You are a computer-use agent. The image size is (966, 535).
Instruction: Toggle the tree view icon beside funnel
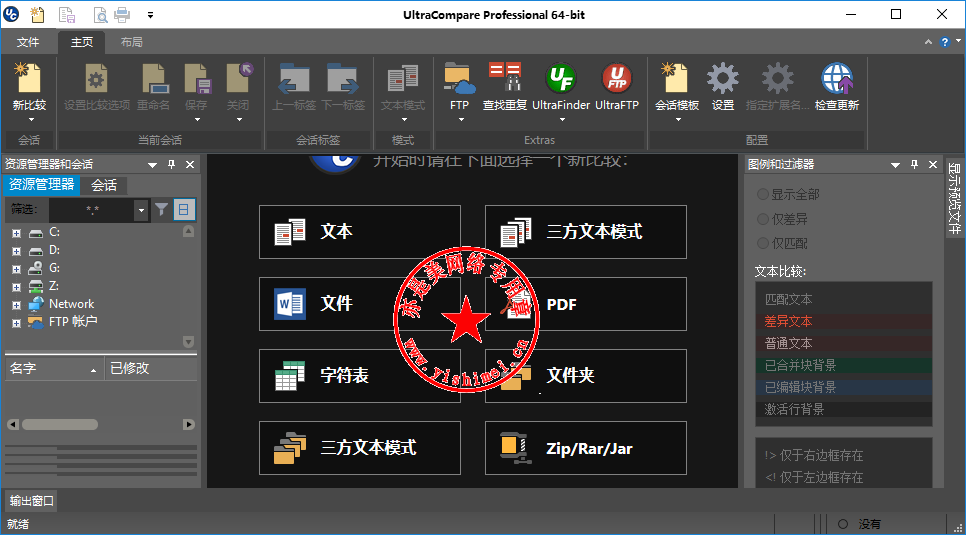[184, 210]
